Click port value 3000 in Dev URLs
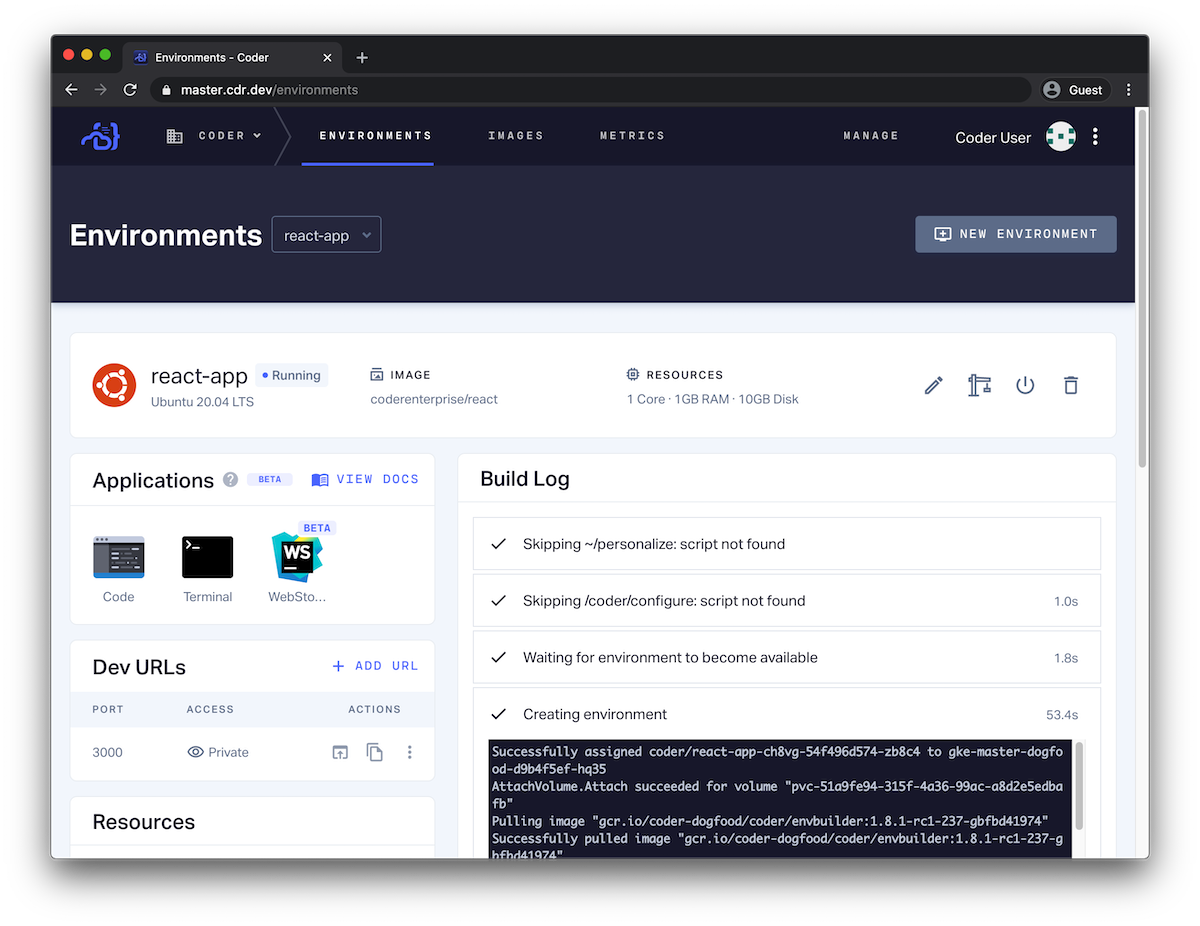Screen dimensions: 1200x926 pos(107,752)
